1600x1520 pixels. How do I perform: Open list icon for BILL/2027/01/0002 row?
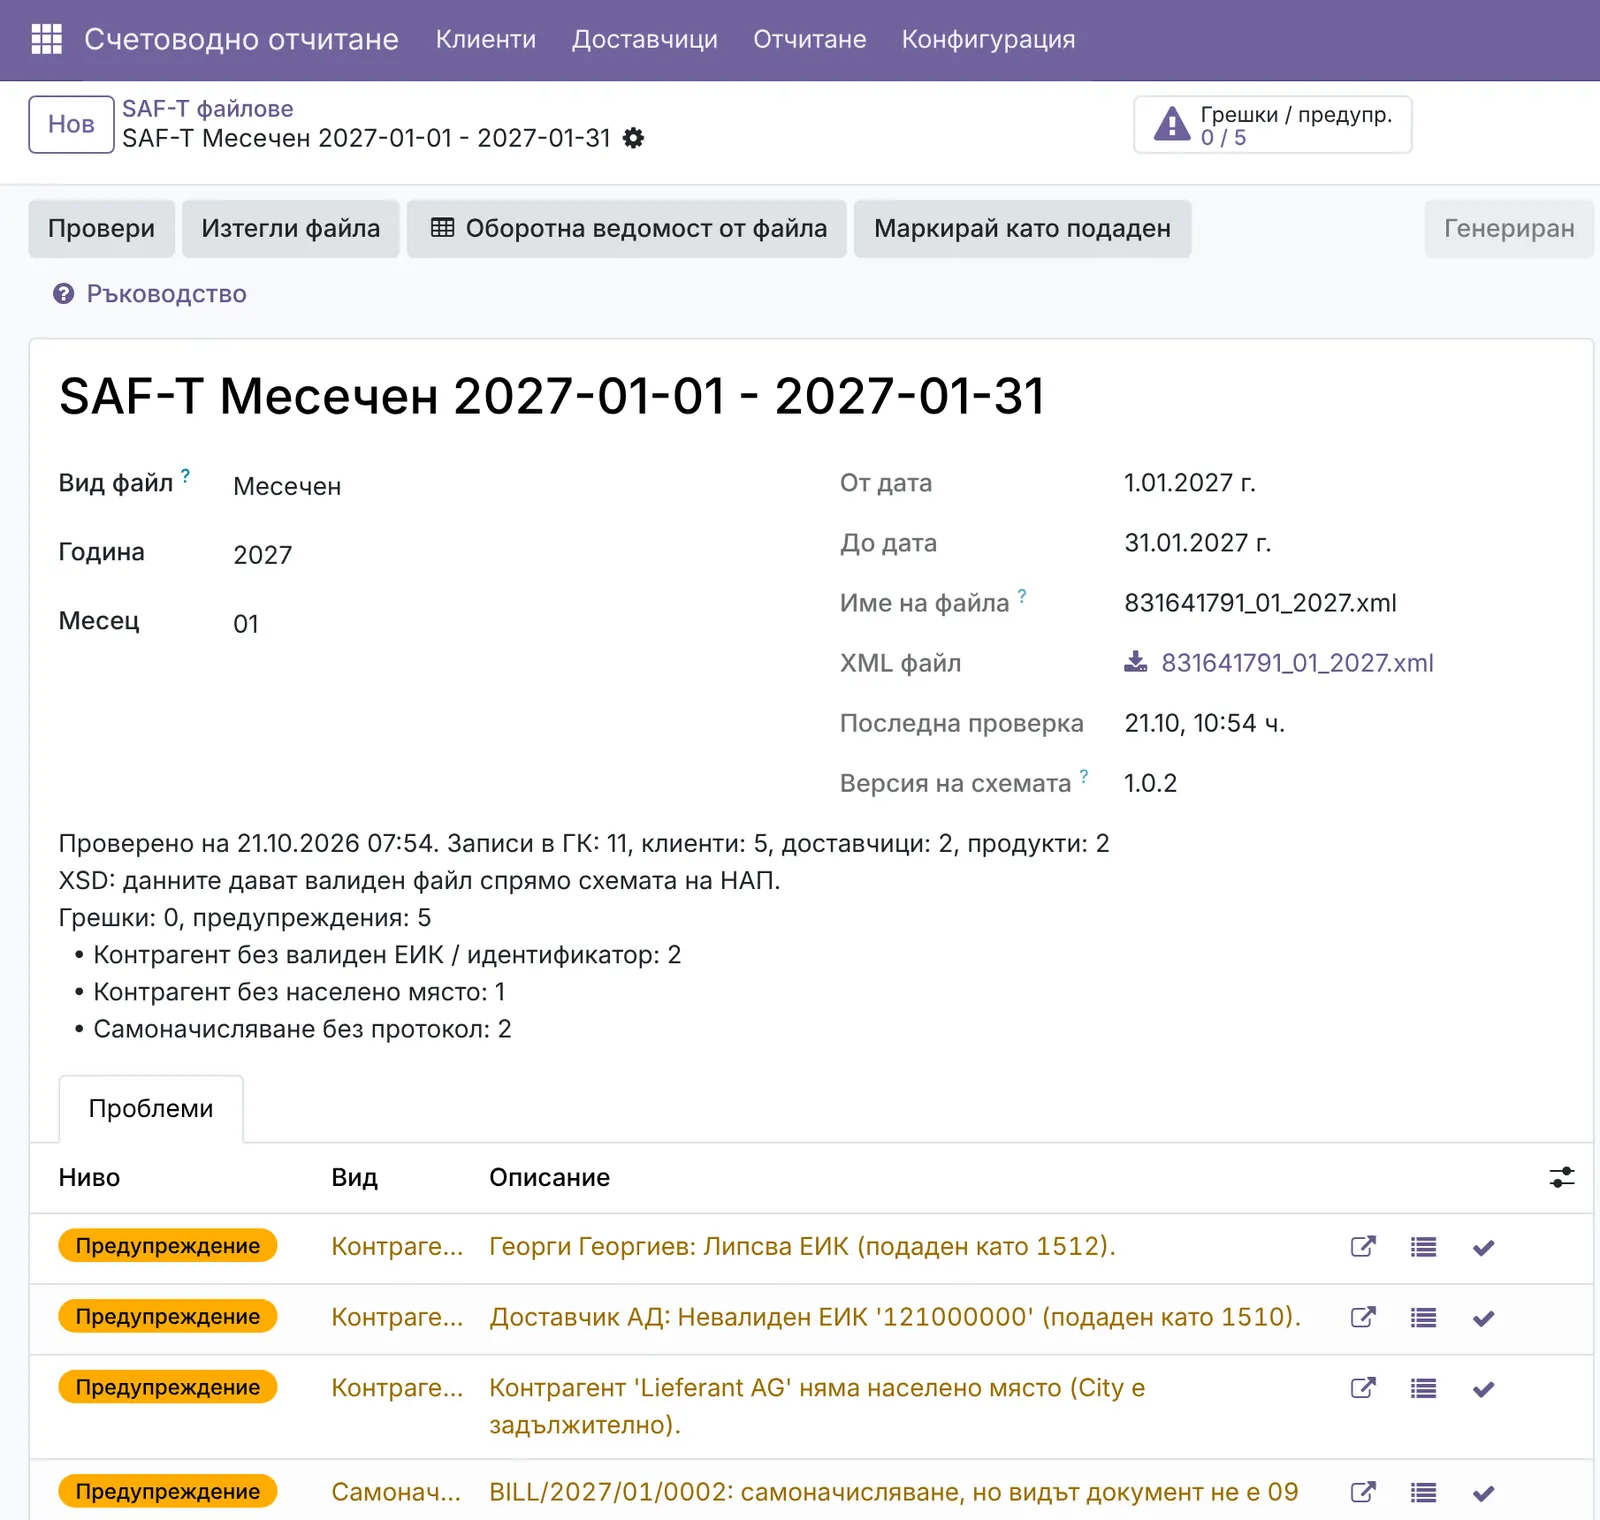click(x=1424, y=1492)
